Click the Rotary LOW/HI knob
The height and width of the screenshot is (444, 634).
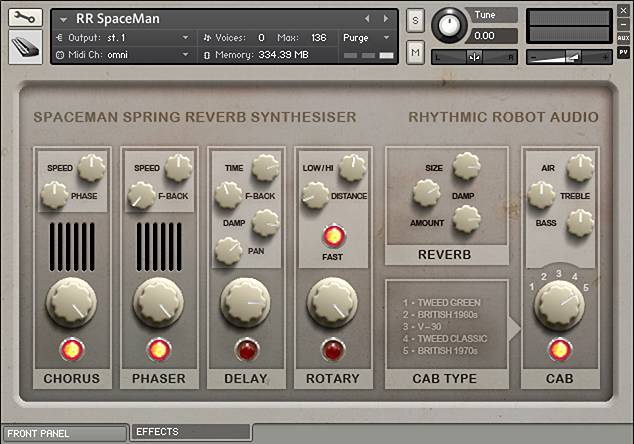click(353, 168)
